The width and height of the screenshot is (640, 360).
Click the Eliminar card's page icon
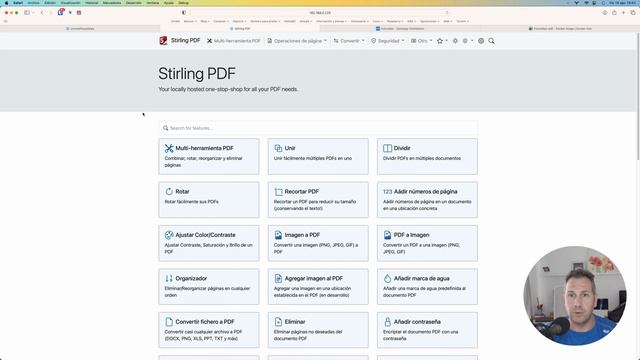(278, 322)
